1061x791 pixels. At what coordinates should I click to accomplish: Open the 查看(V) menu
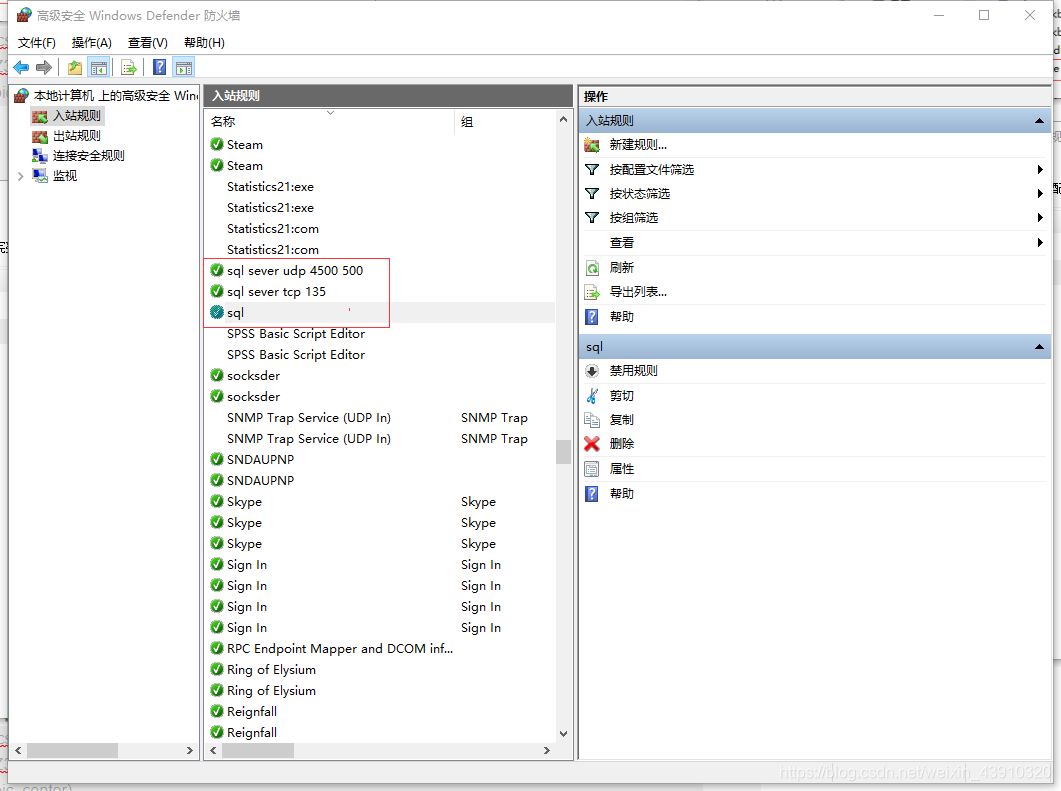148,43
